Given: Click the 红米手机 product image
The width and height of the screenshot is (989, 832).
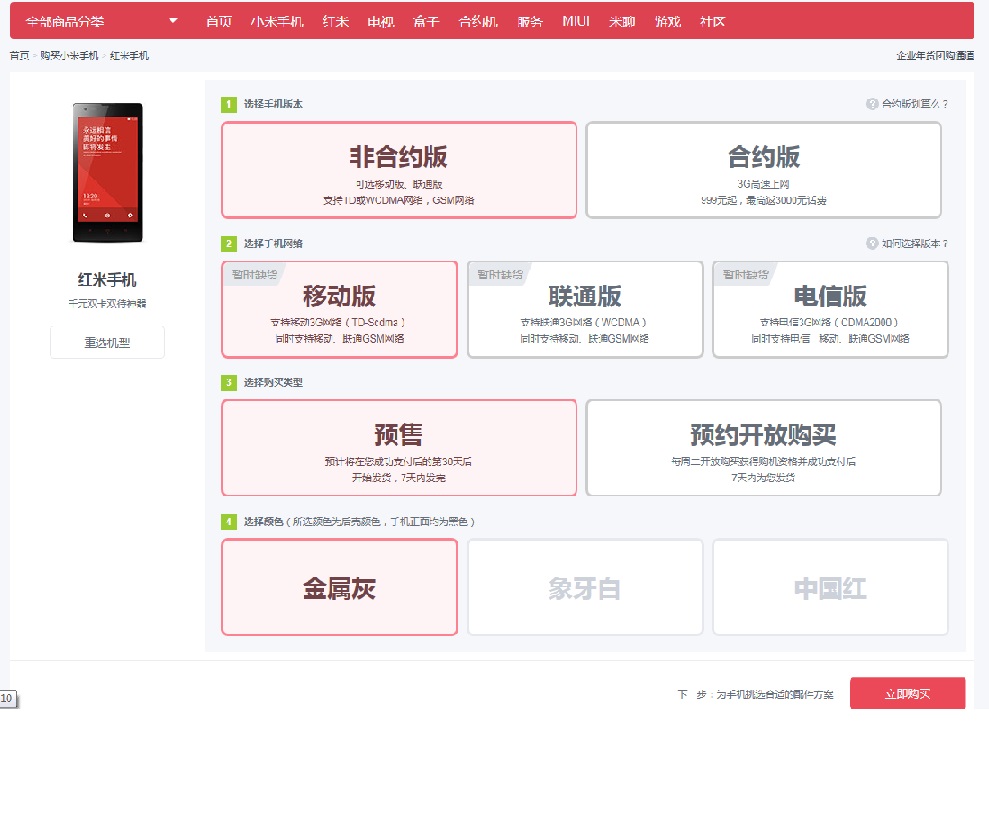Looking at the screenshot, I should (x=107, y=173).
